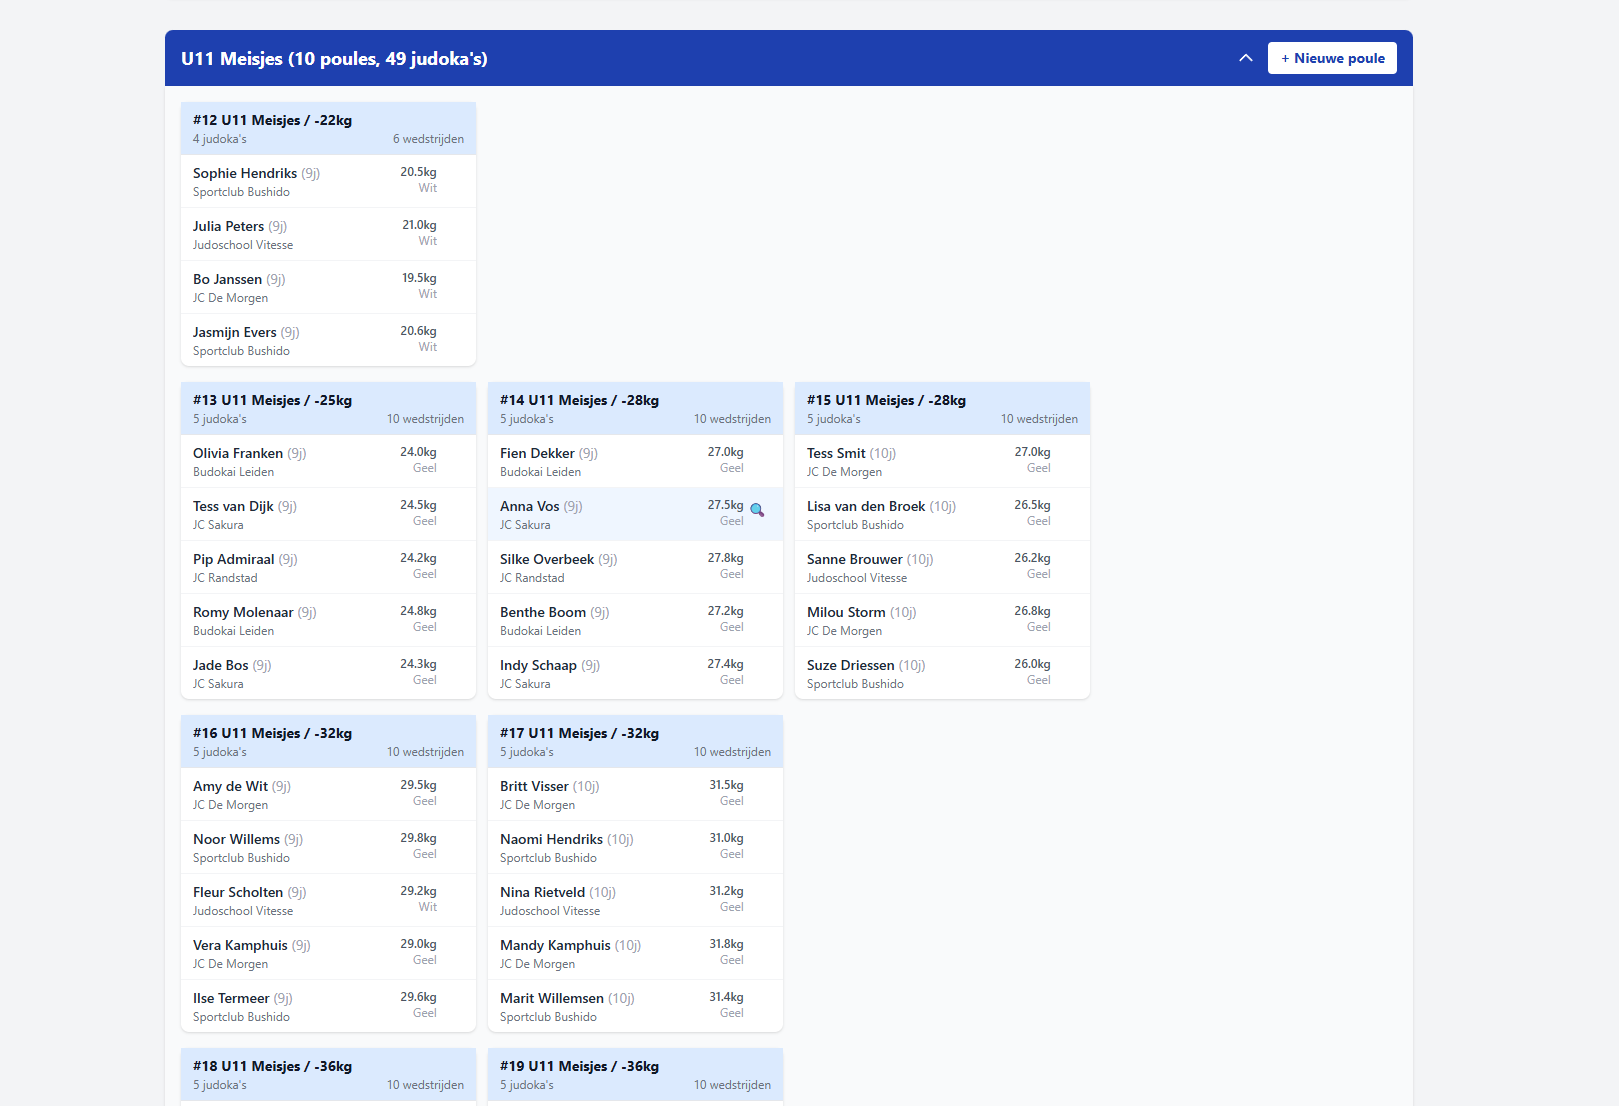Click the U11 Meisjes section title bar
This screenshot has width=1619, height=1106.
click(700, 58)
